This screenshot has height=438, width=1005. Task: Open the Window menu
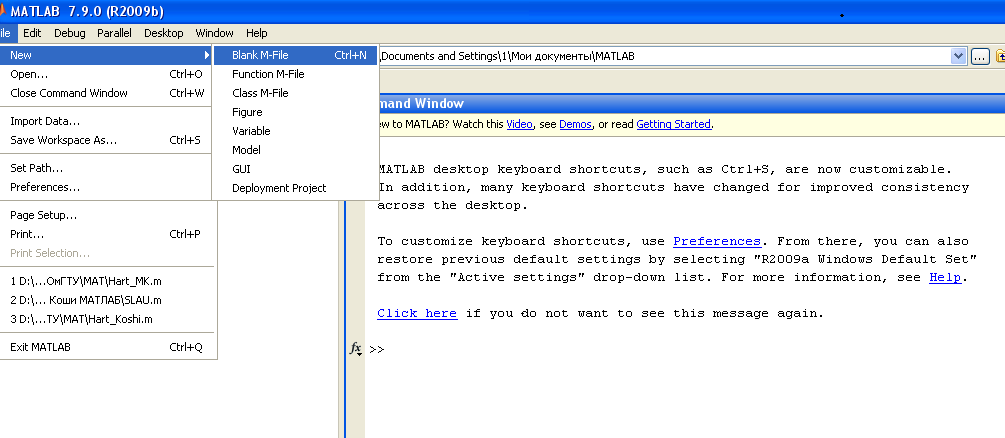215,33
